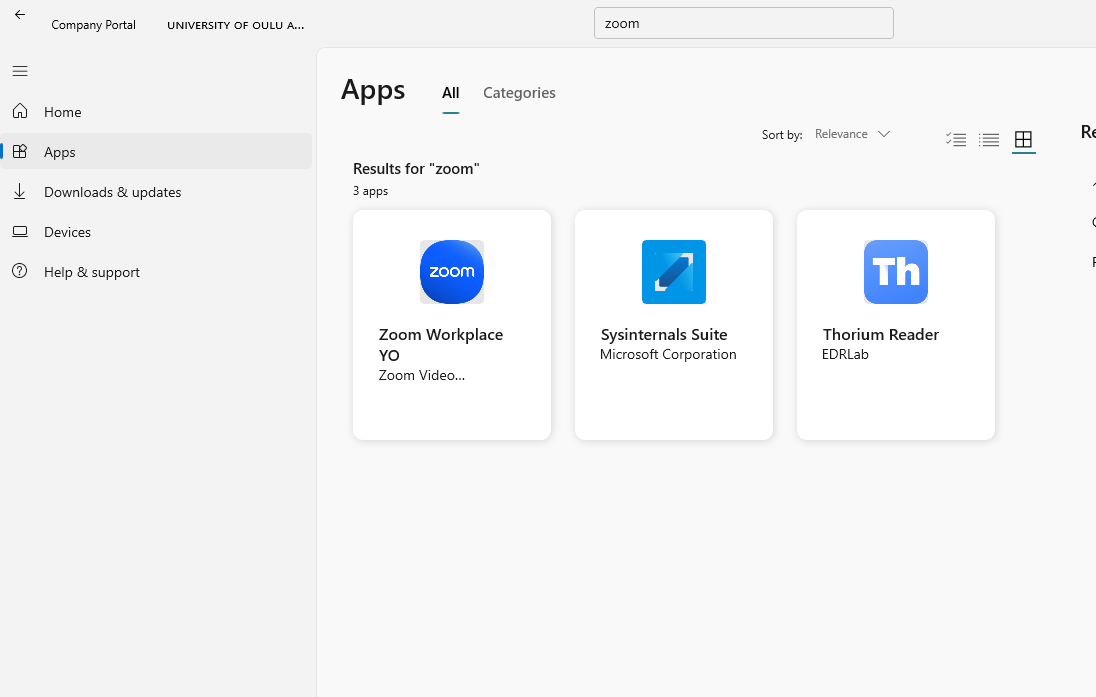Open Devices in the sidebar
1096x697 pixels.
(157, 232)
